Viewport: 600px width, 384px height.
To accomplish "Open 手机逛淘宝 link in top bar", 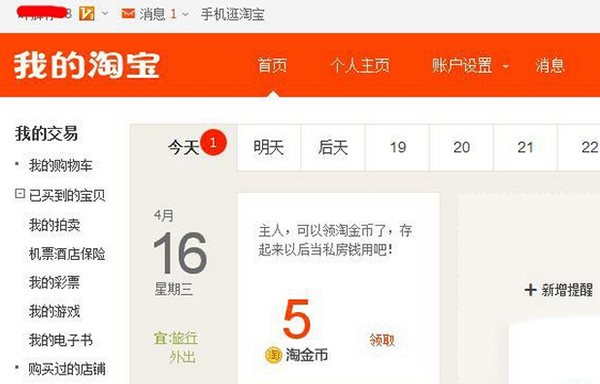I will 233,15.
